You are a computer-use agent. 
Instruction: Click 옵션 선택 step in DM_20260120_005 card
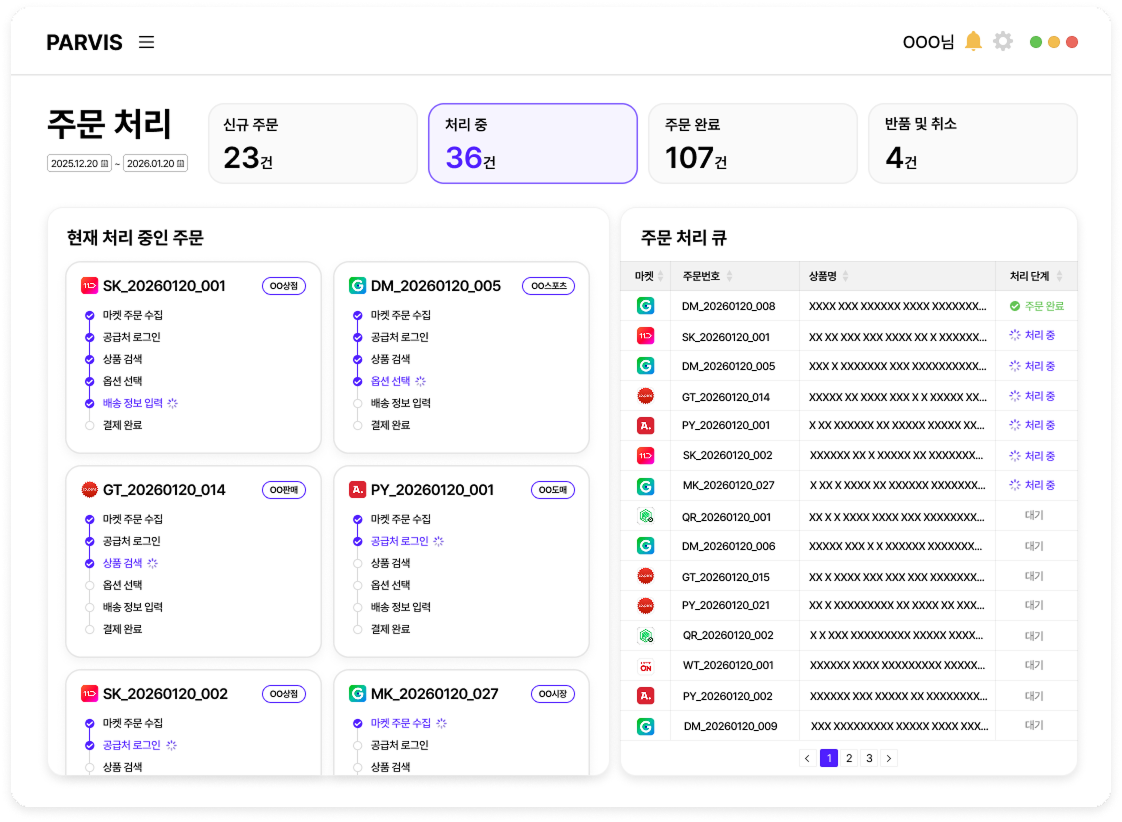[391, 381]
